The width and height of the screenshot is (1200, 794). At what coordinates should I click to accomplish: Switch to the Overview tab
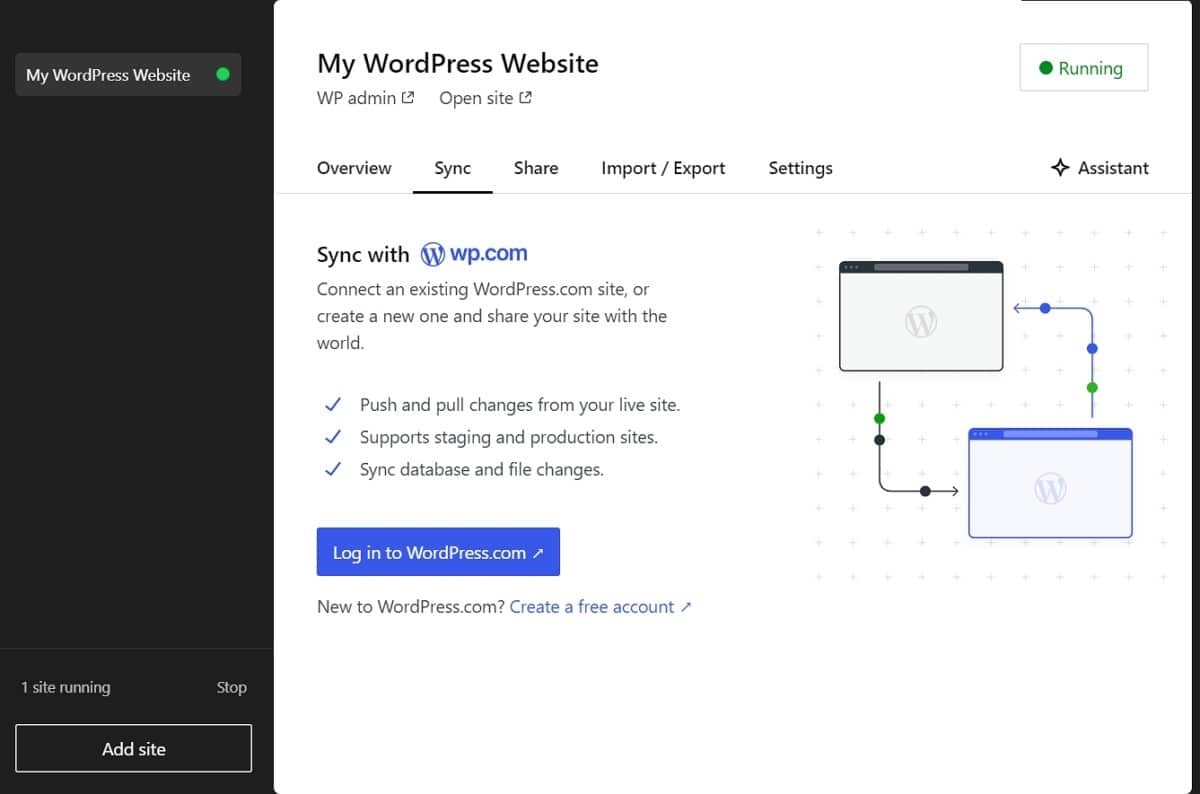pos(354,168)
